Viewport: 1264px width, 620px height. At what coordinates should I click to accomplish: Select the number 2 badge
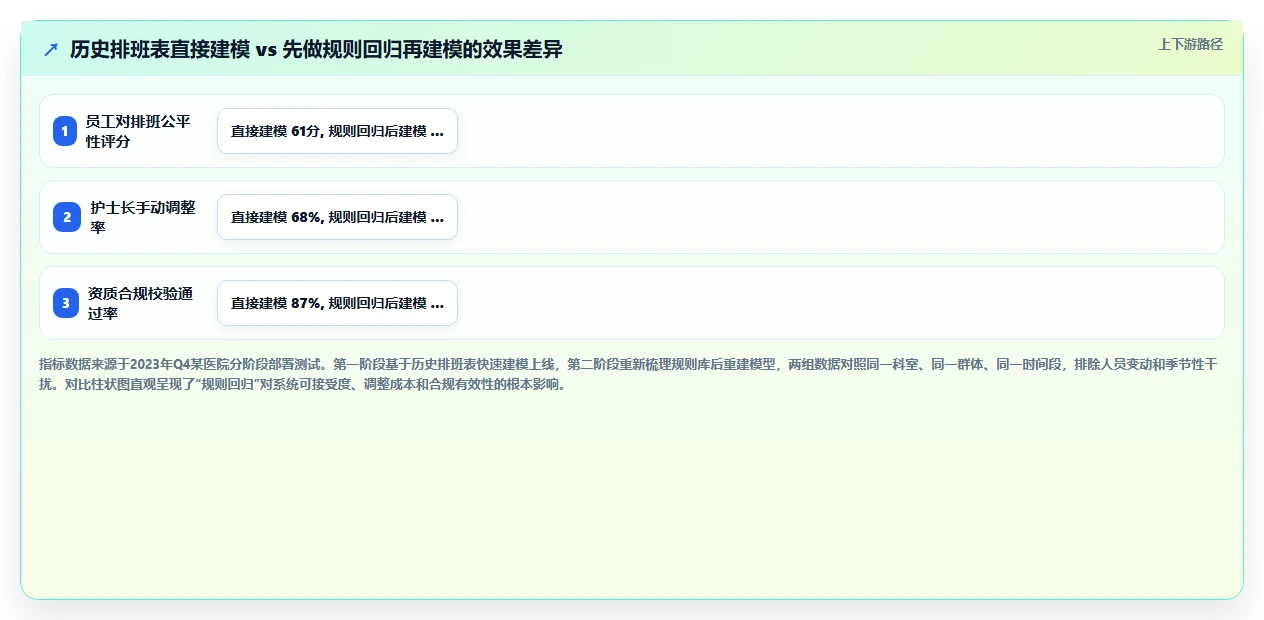tap(66, 217)
